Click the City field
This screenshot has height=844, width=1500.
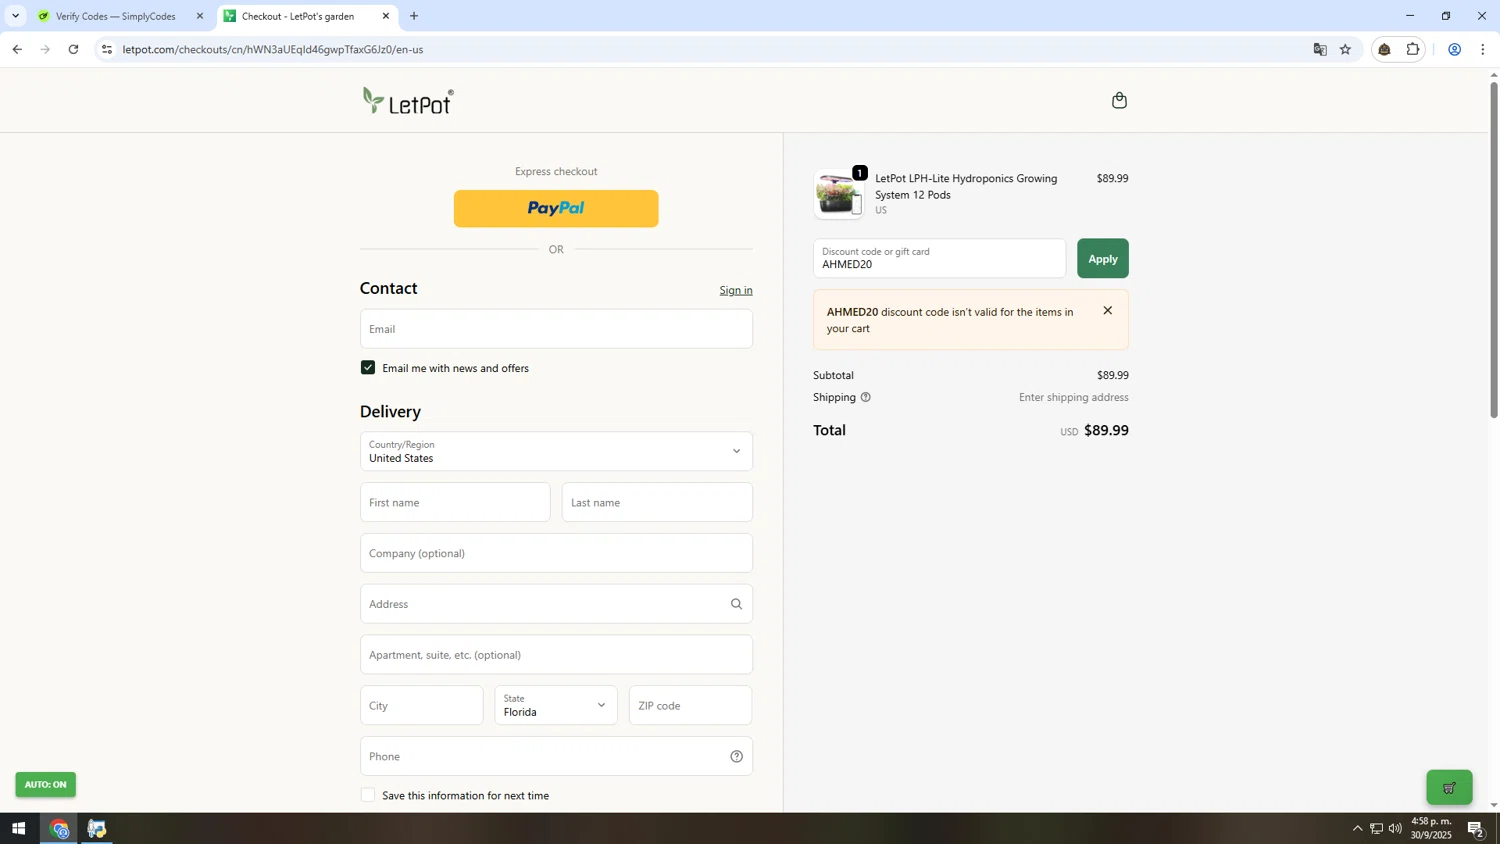coord(421,705)
